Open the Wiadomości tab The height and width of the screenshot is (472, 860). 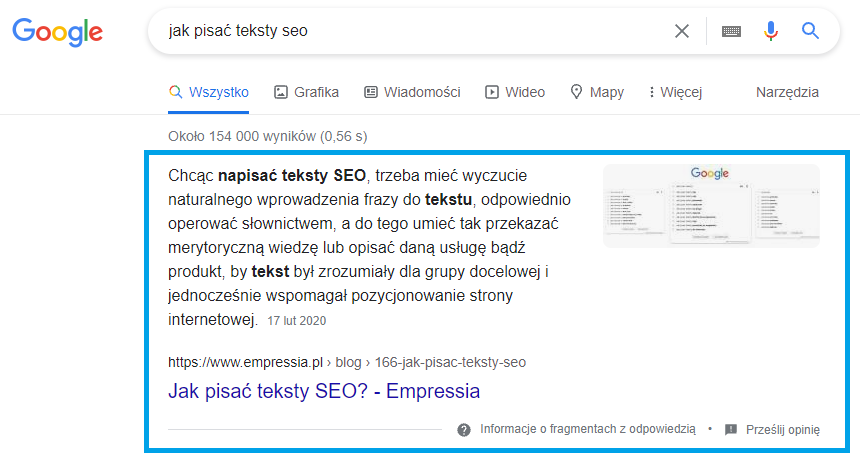412,92
